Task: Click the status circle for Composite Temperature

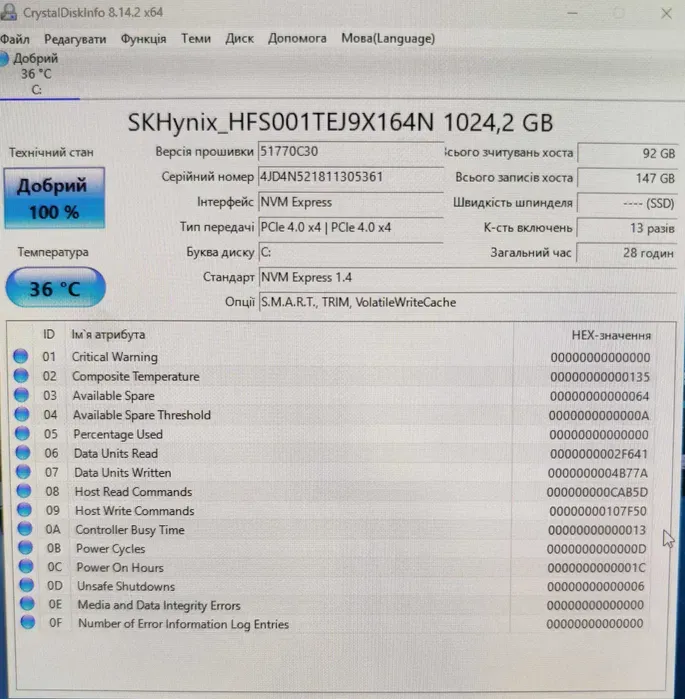Action: click(21, 375)
